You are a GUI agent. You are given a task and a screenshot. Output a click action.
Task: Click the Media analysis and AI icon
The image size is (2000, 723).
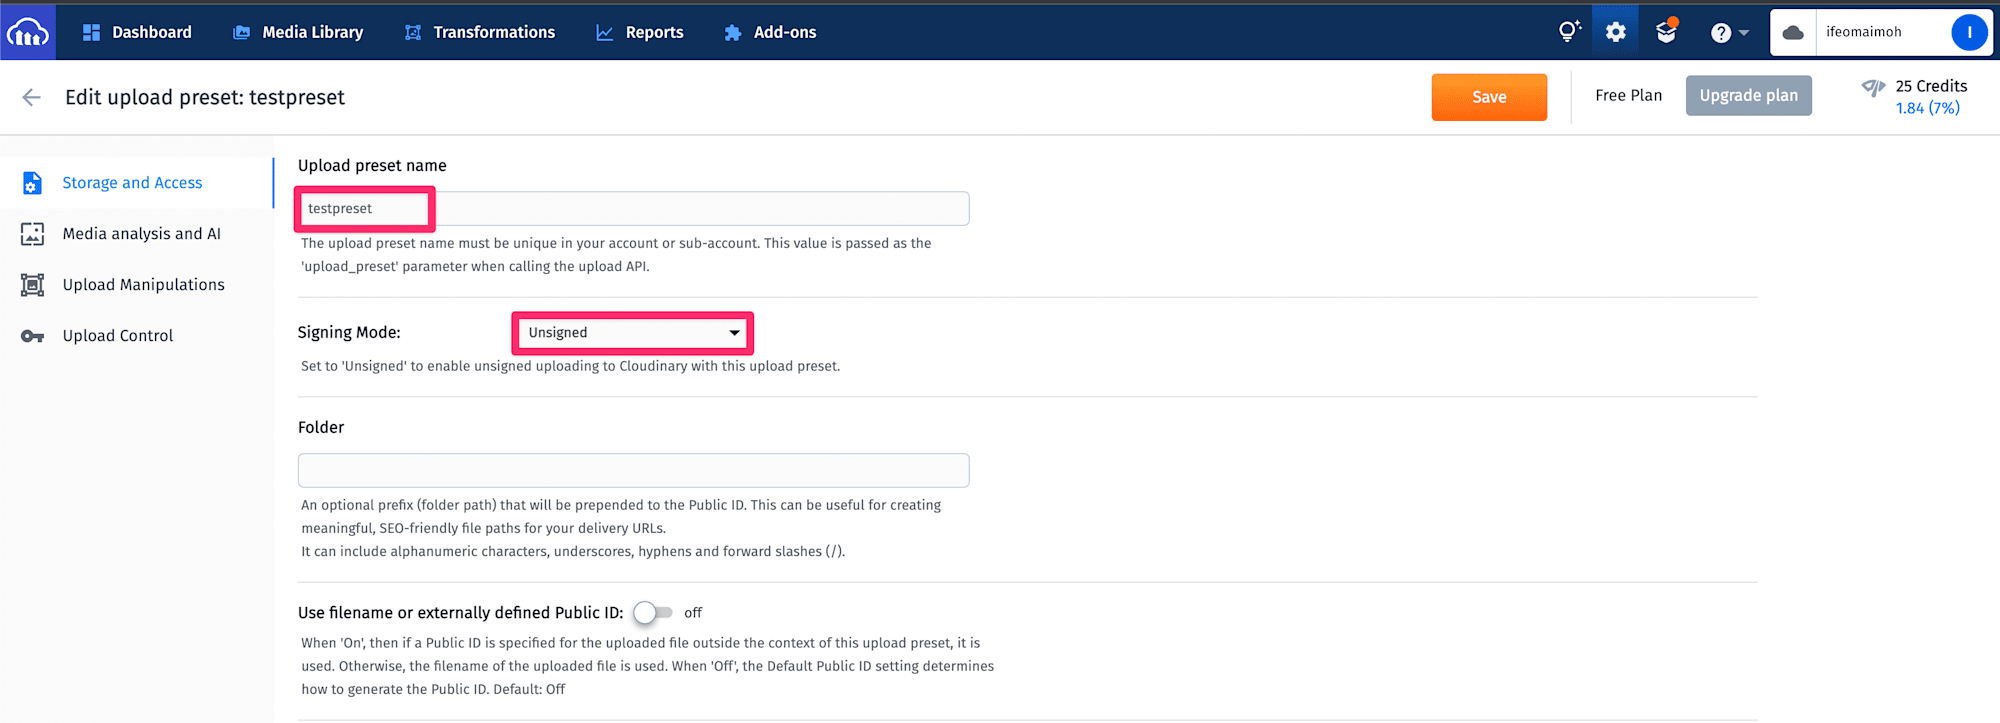coord(32,234)
